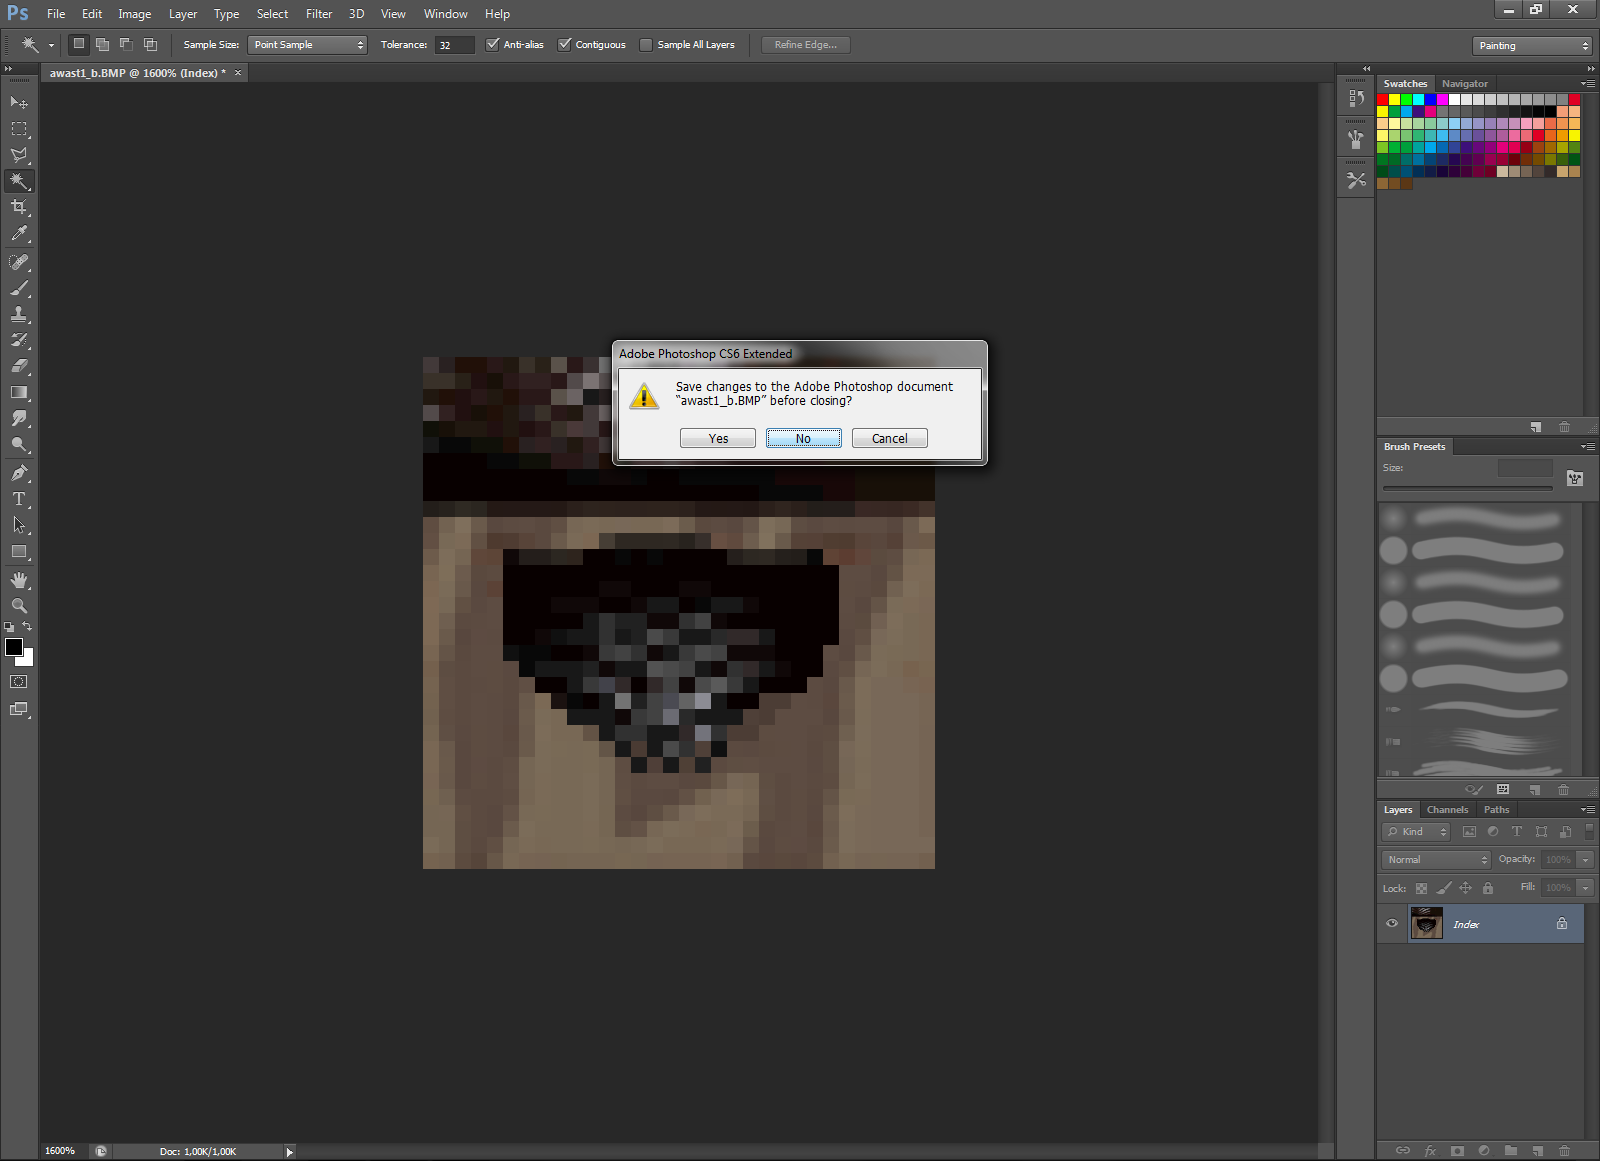
Task: Select the Polygonal Lasso tool
Action: pos(19,155)
